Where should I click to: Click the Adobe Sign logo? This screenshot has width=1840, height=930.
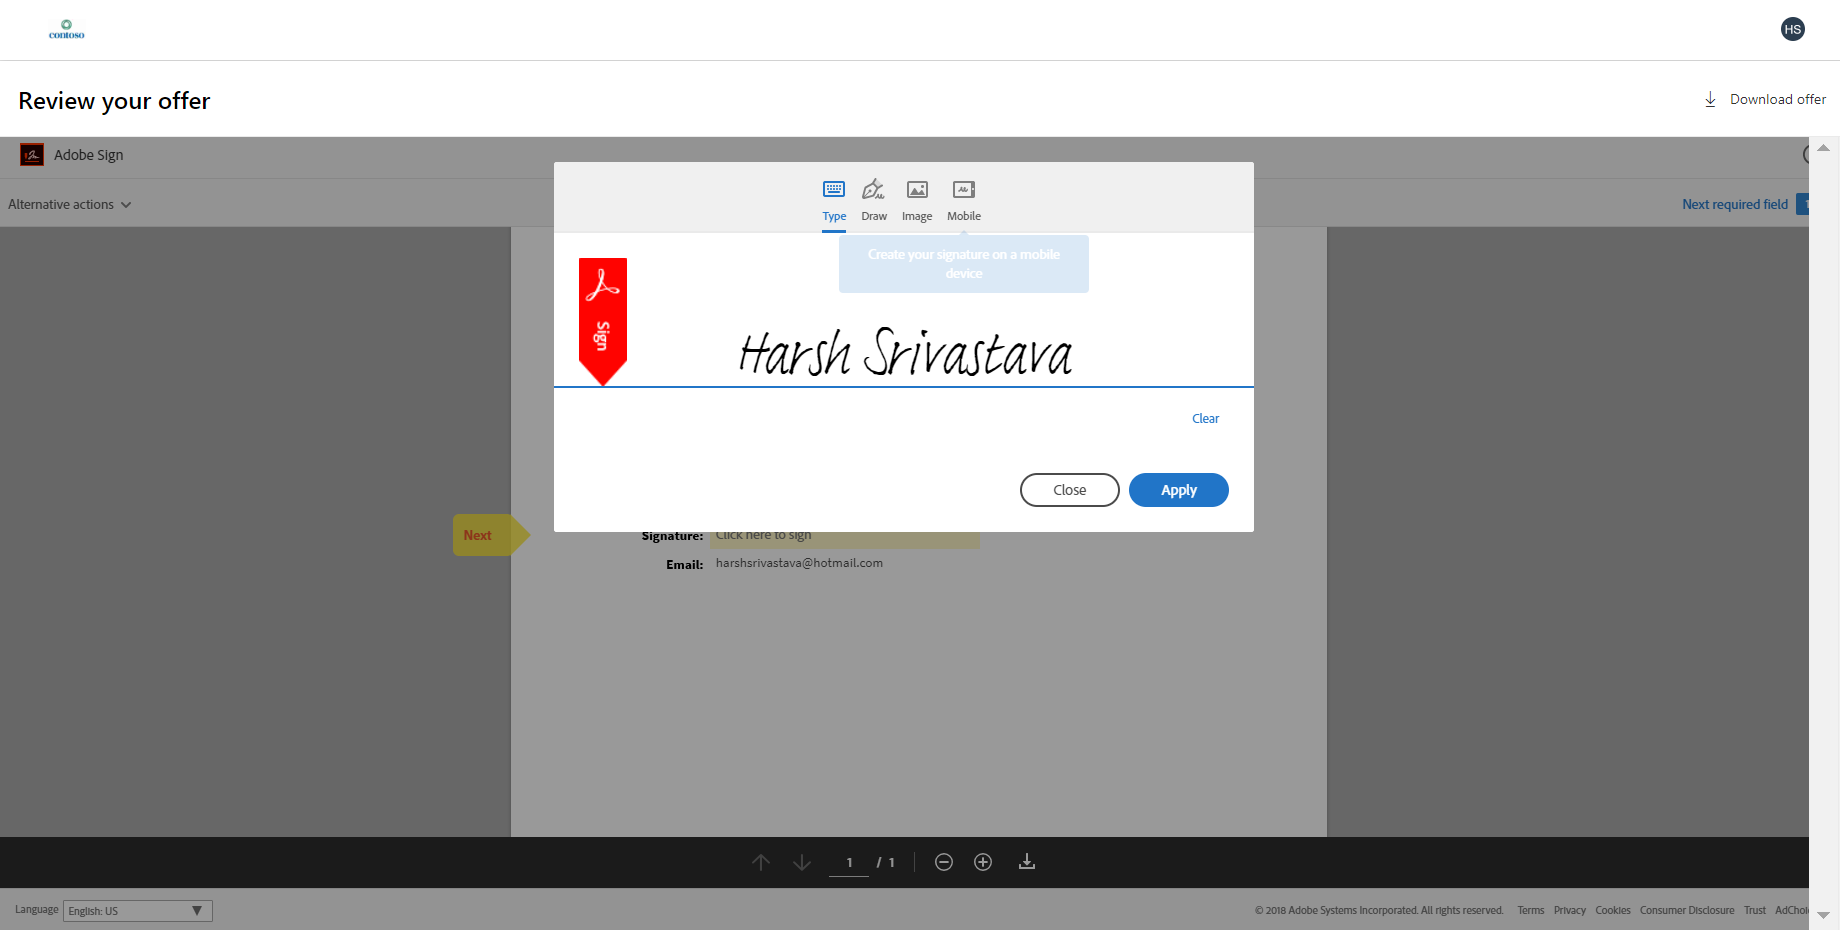[31, 154]
